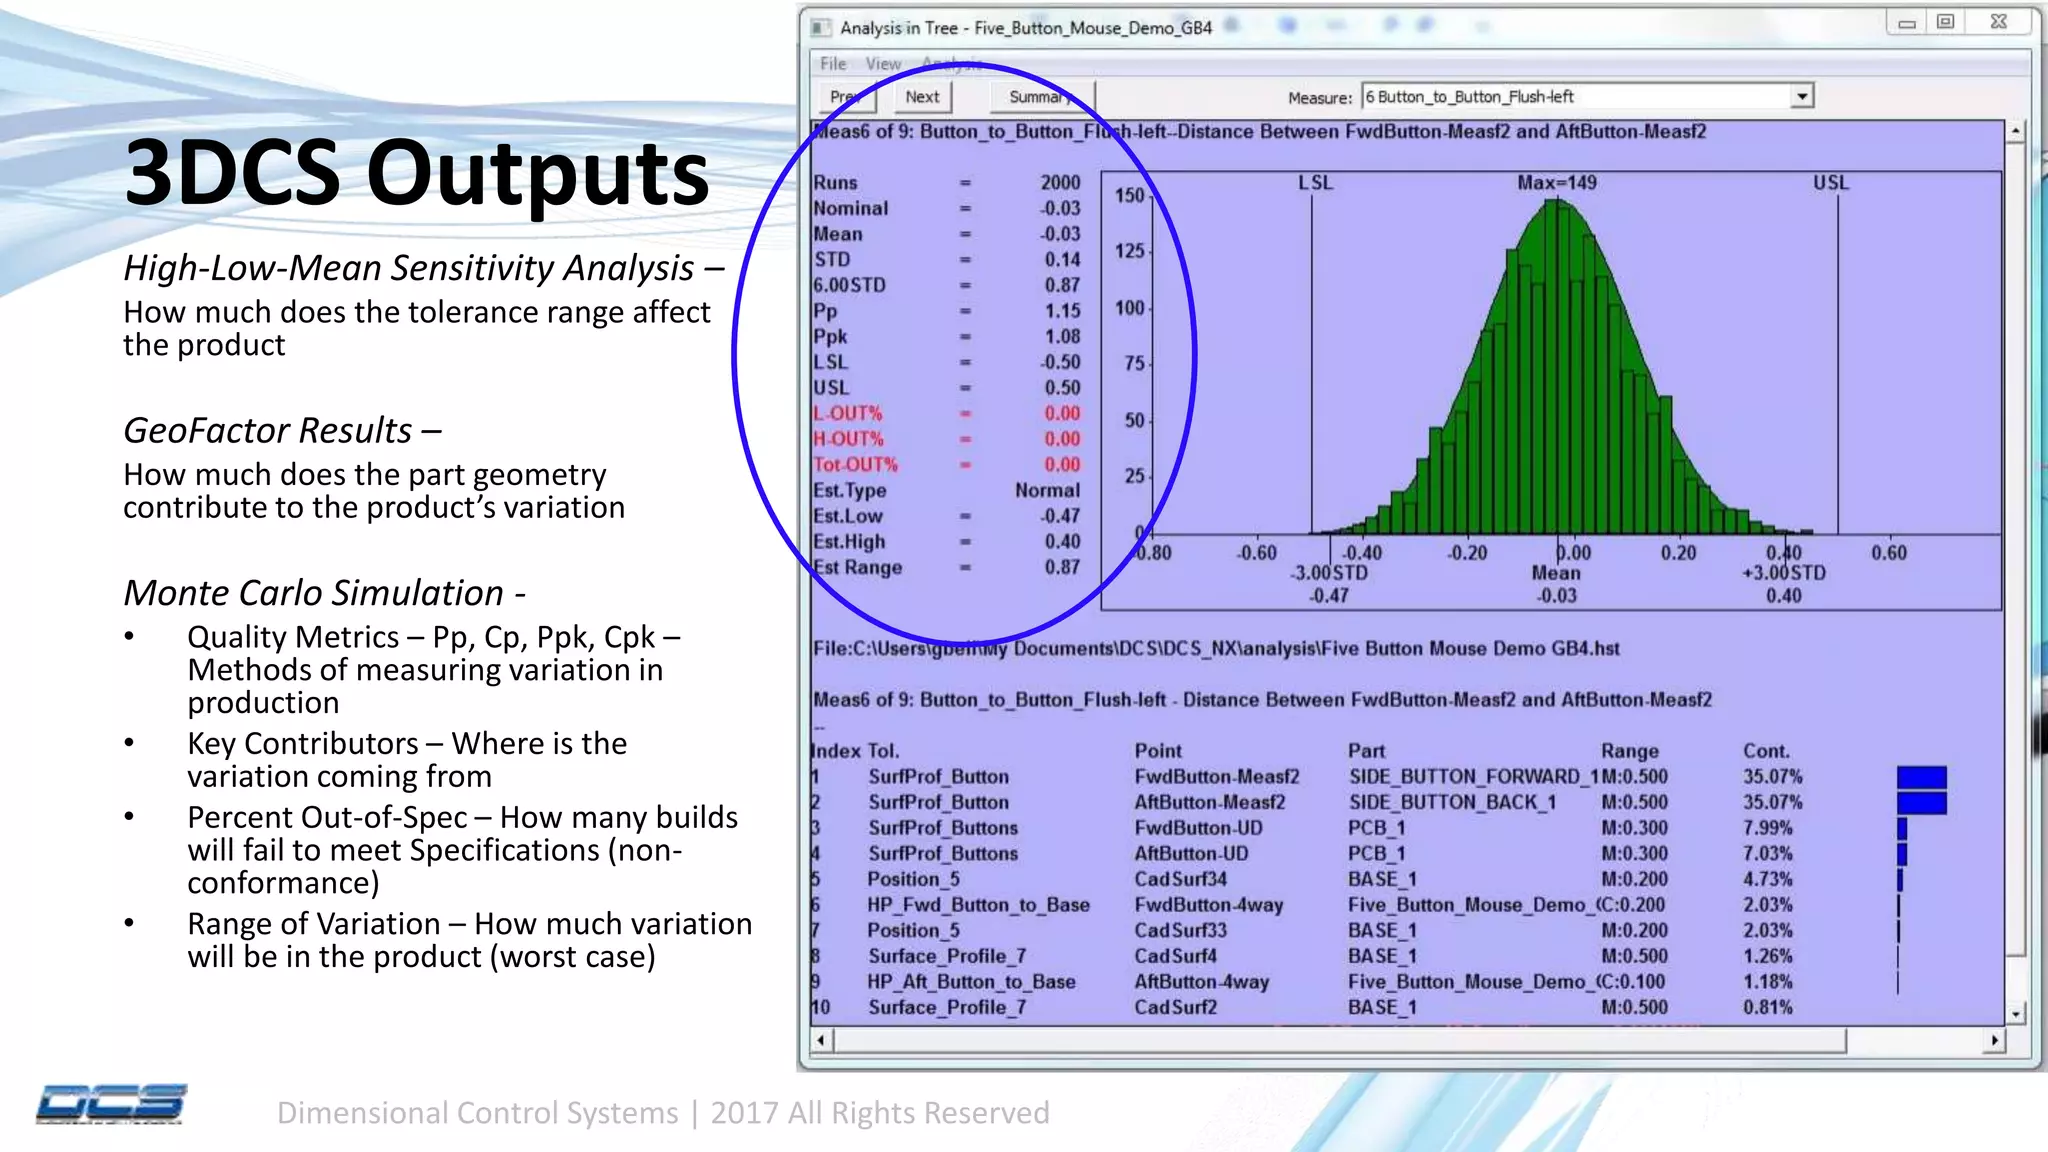Click the Analysis in Tree window icon

coord(821,28)
